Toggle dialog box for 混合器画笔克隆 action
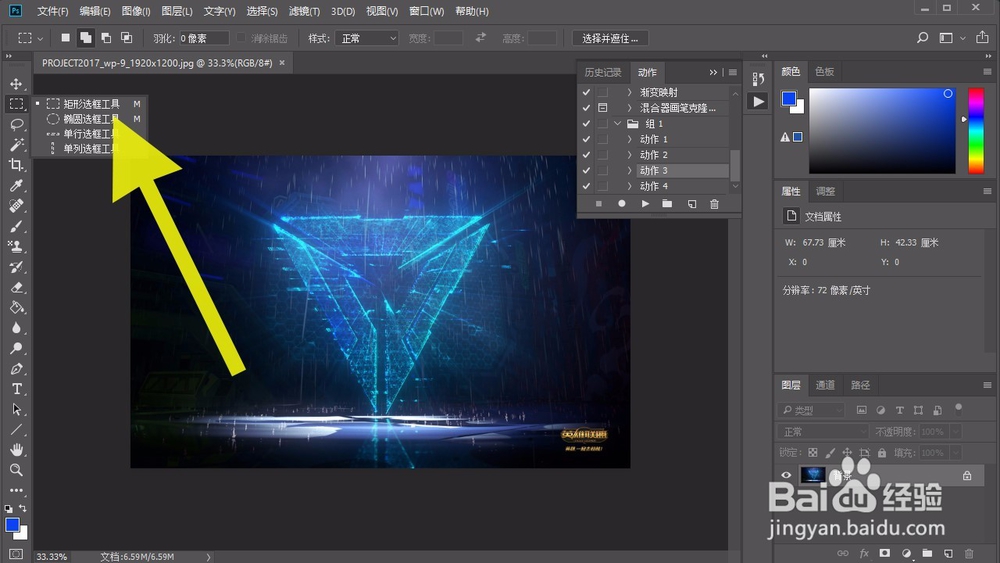1000x563 pixels. (x=603, y=108)
